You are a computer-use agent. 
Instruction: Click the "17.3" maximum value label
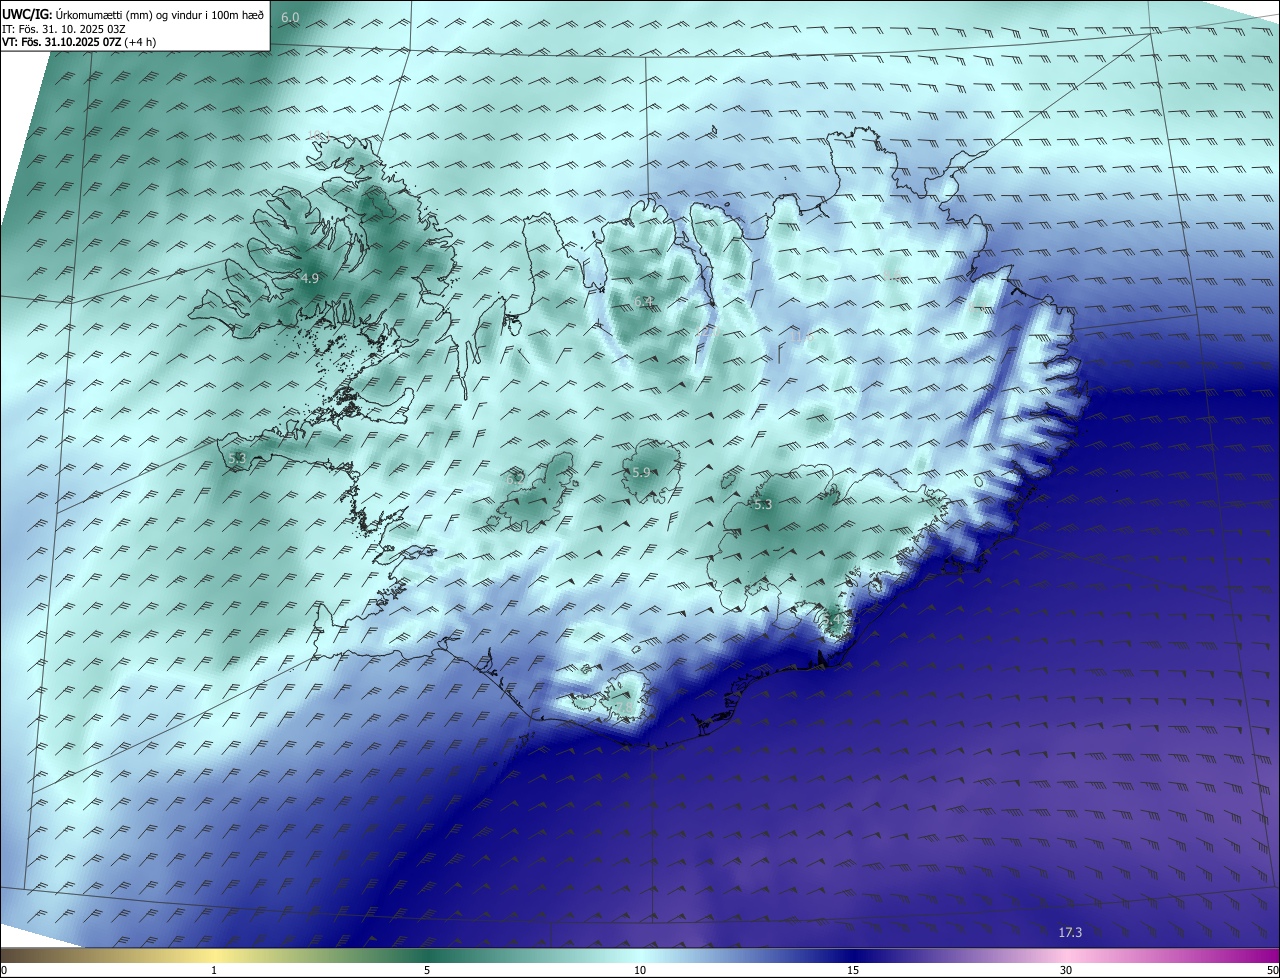pyautogui.click(x=1070, y=932)
